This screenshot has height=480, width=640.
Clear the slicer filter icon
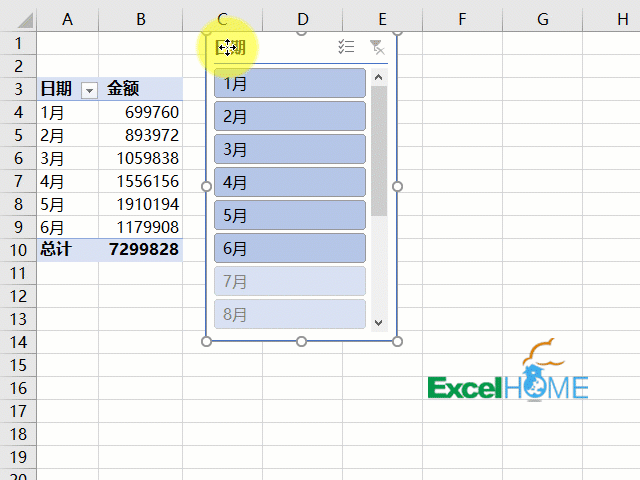[377, 47]
